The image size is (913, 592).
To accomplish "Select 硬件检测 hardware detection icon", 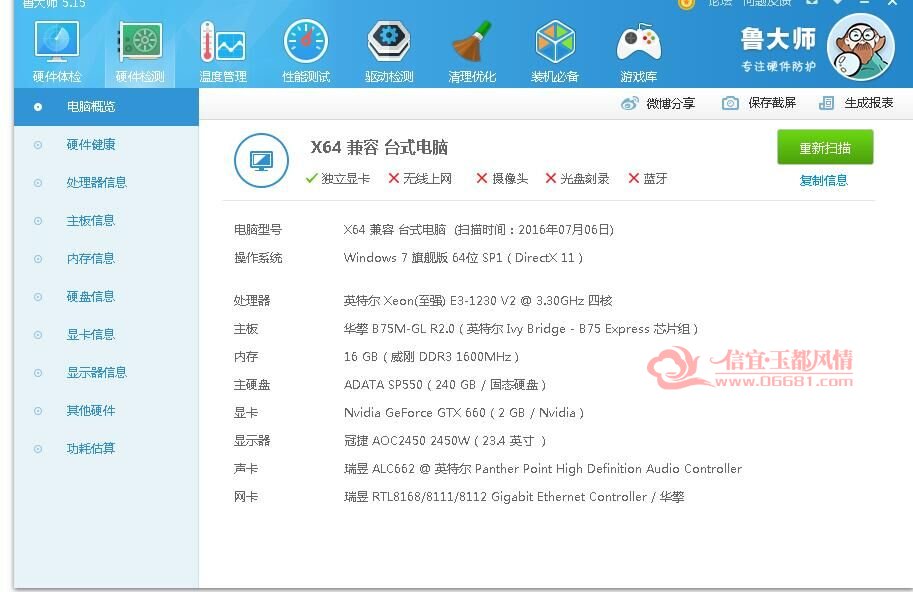I will (140, 42).
